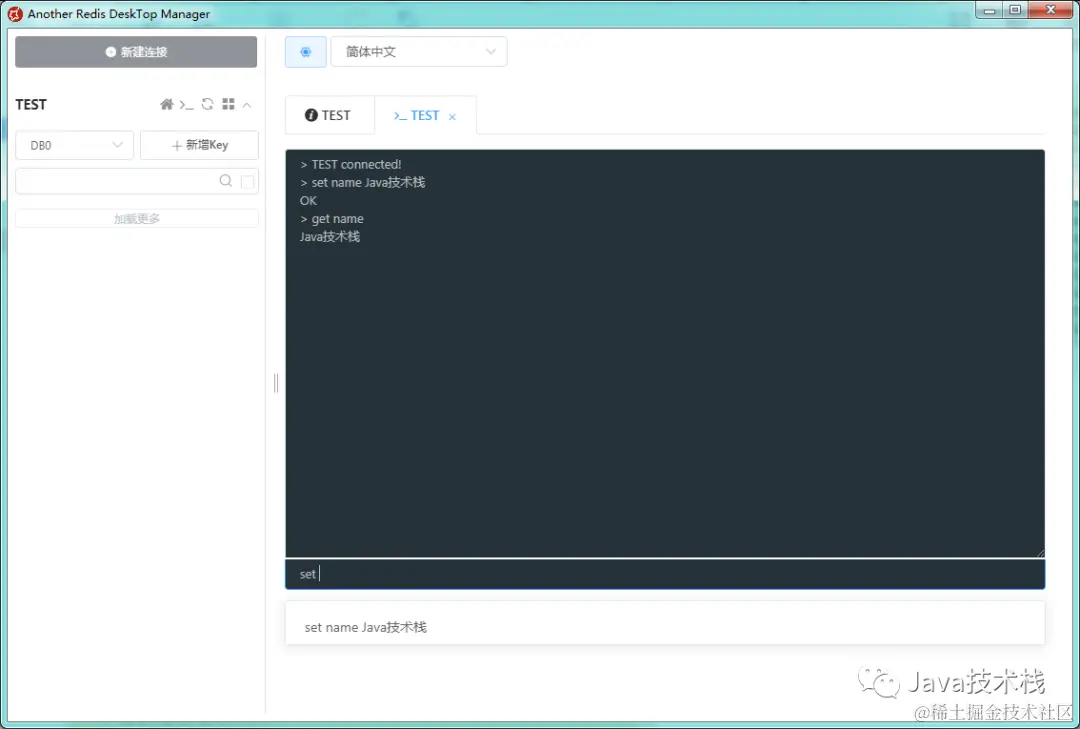Click the sidebar resize handle

(x=276, y=383)
